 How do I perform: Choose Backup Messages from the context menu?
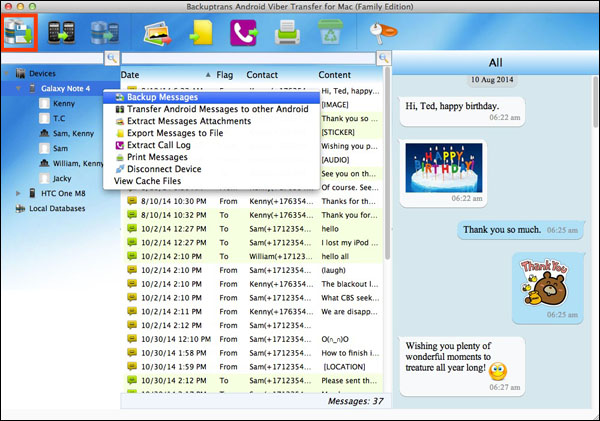coord(212,97)
